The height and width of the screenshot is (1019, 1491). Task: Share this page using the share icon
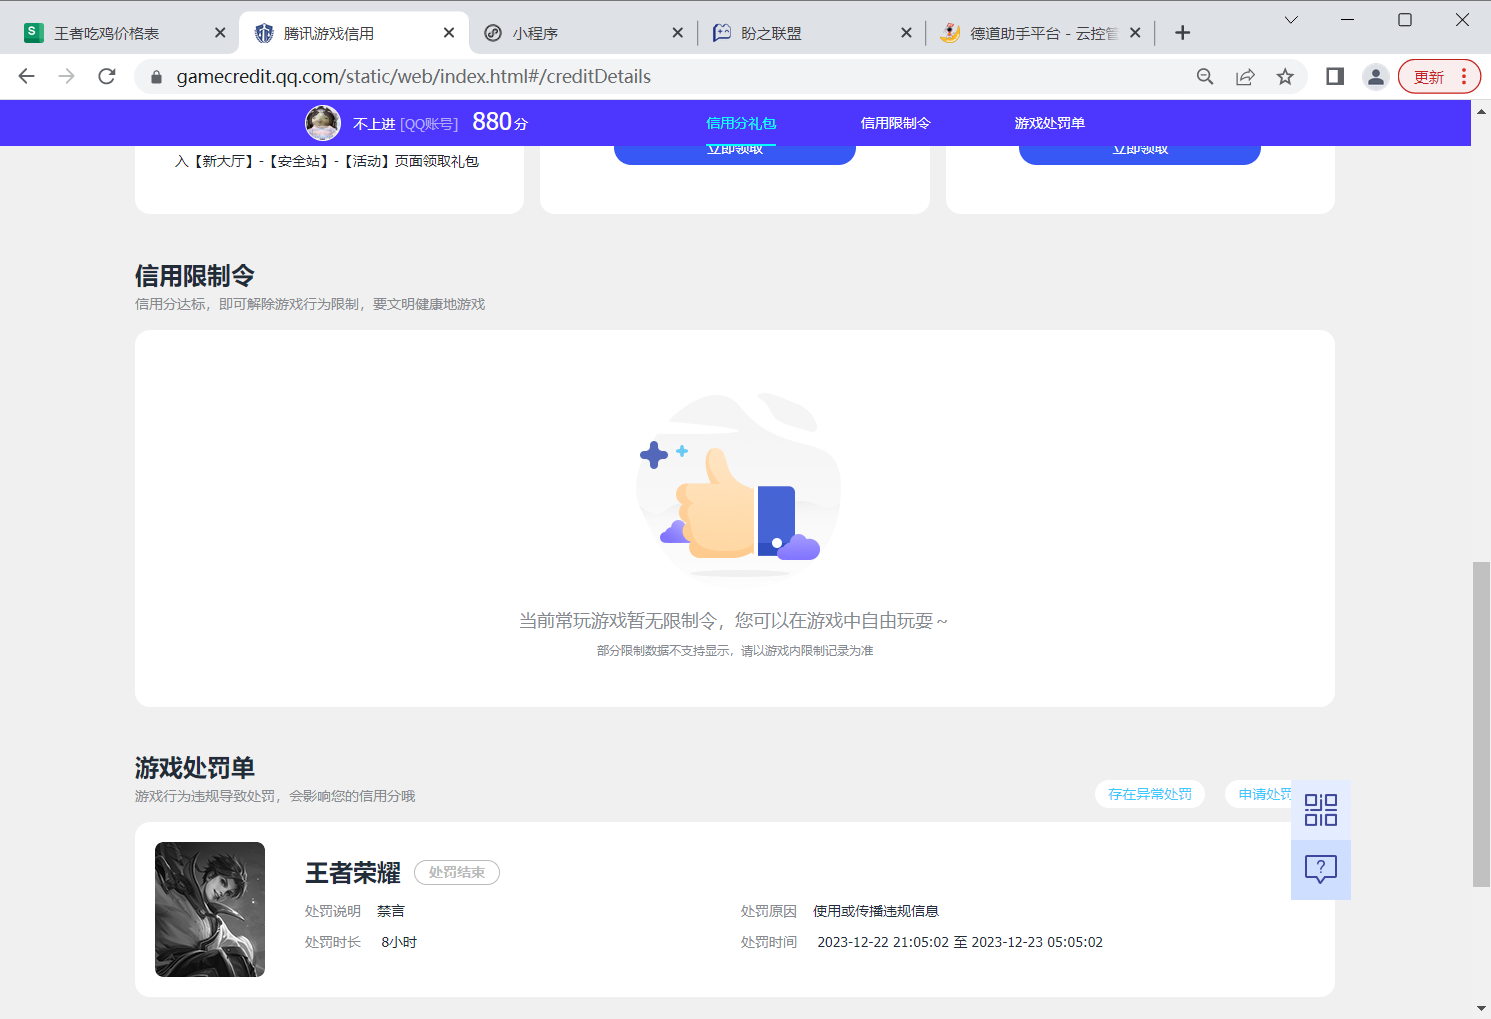click(x=1245, y=77)
